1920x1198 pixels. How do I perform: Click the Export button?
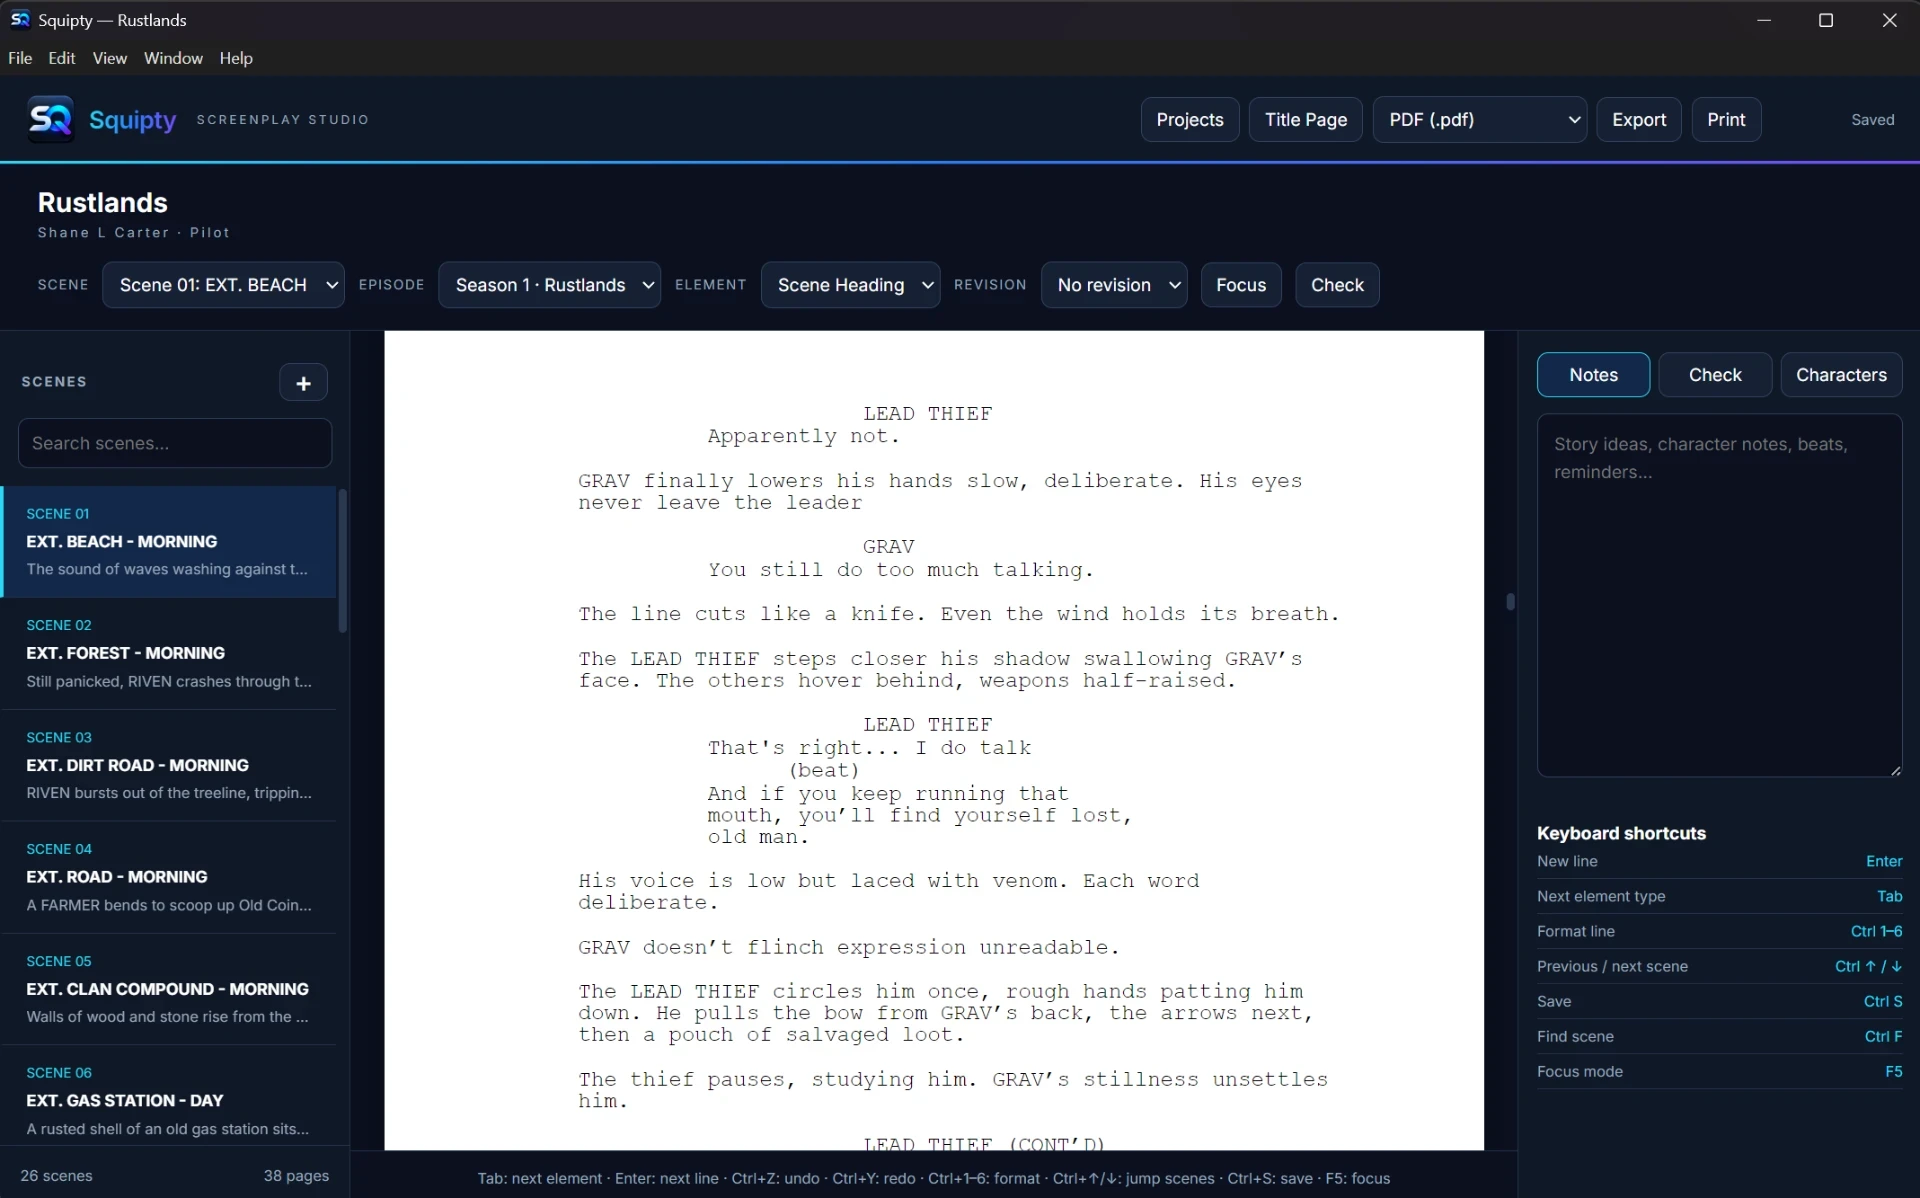coord(1639,120)
